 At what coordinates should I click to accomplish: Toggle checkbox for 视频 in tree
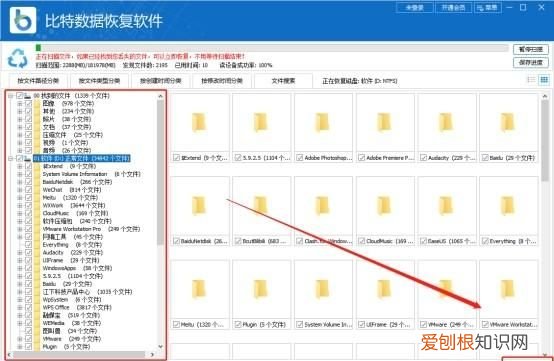(x=29, y=143)
